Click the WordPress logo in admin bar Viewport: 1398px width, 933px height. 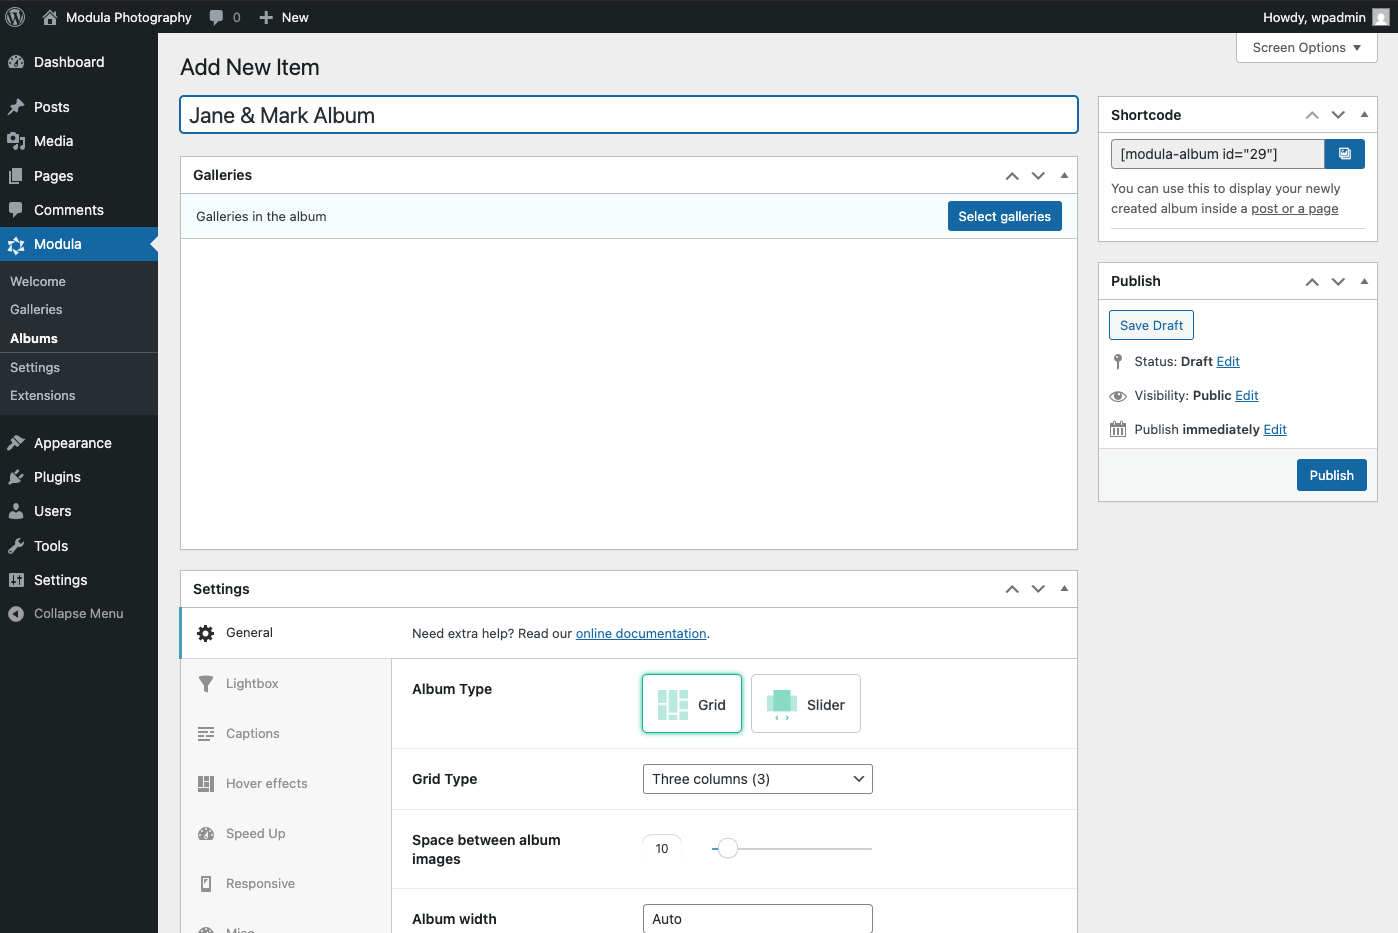(15, 17)
